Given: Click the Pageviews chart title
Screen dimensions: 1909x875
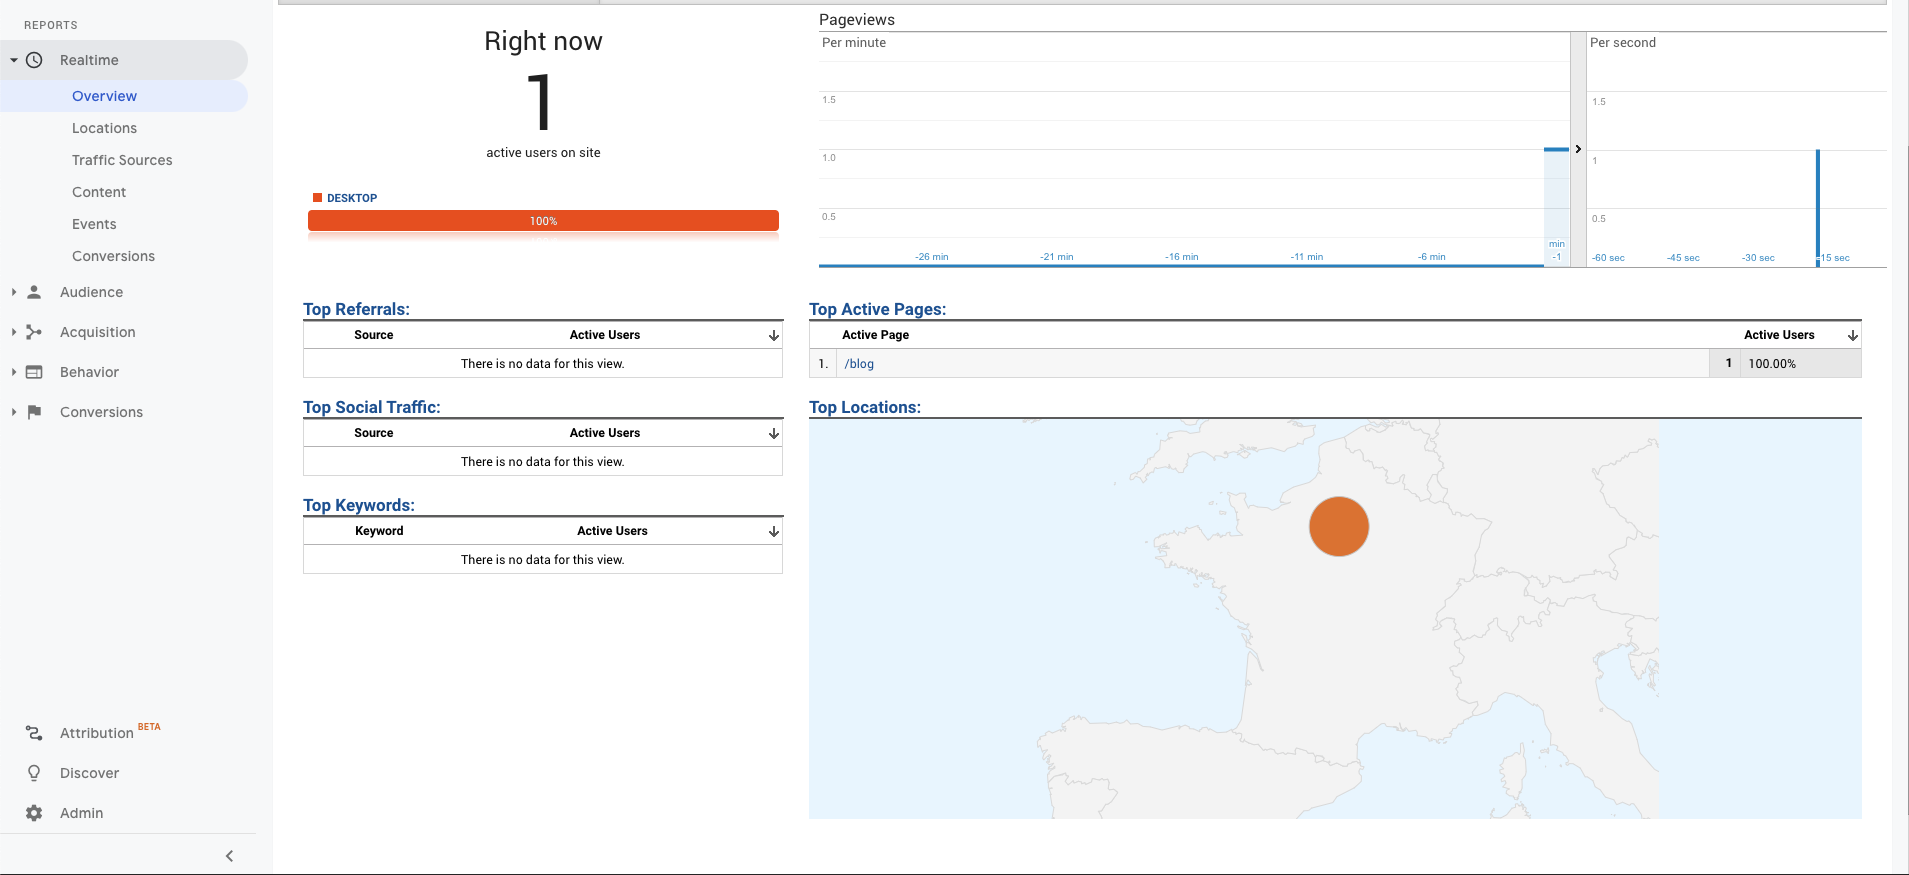Looking at the screenshot, I should coord(857,20).
